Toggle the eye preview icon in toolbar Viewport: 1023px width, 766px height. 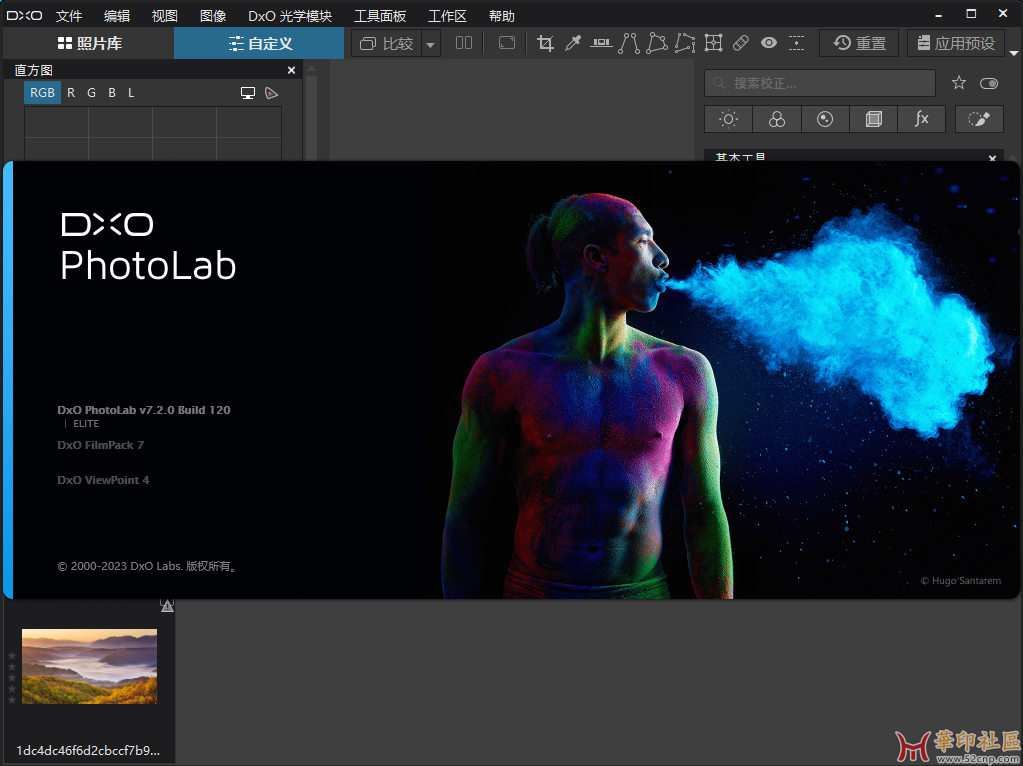tap(768, 43)
